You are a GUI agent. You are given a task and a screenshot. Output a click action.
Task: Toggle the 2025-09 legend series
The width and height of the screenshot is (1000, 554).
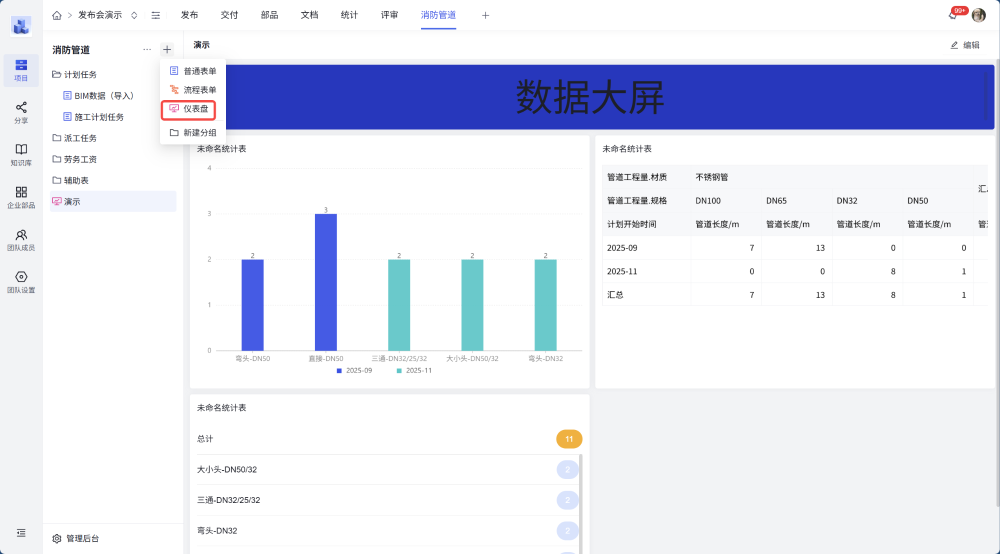click(x=353, y=370)
